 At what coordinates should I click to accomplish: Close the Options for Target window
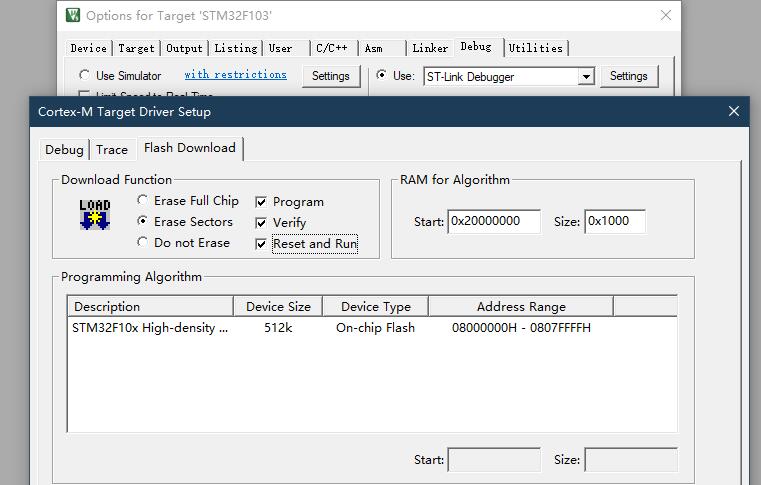(x=666, y=15)
